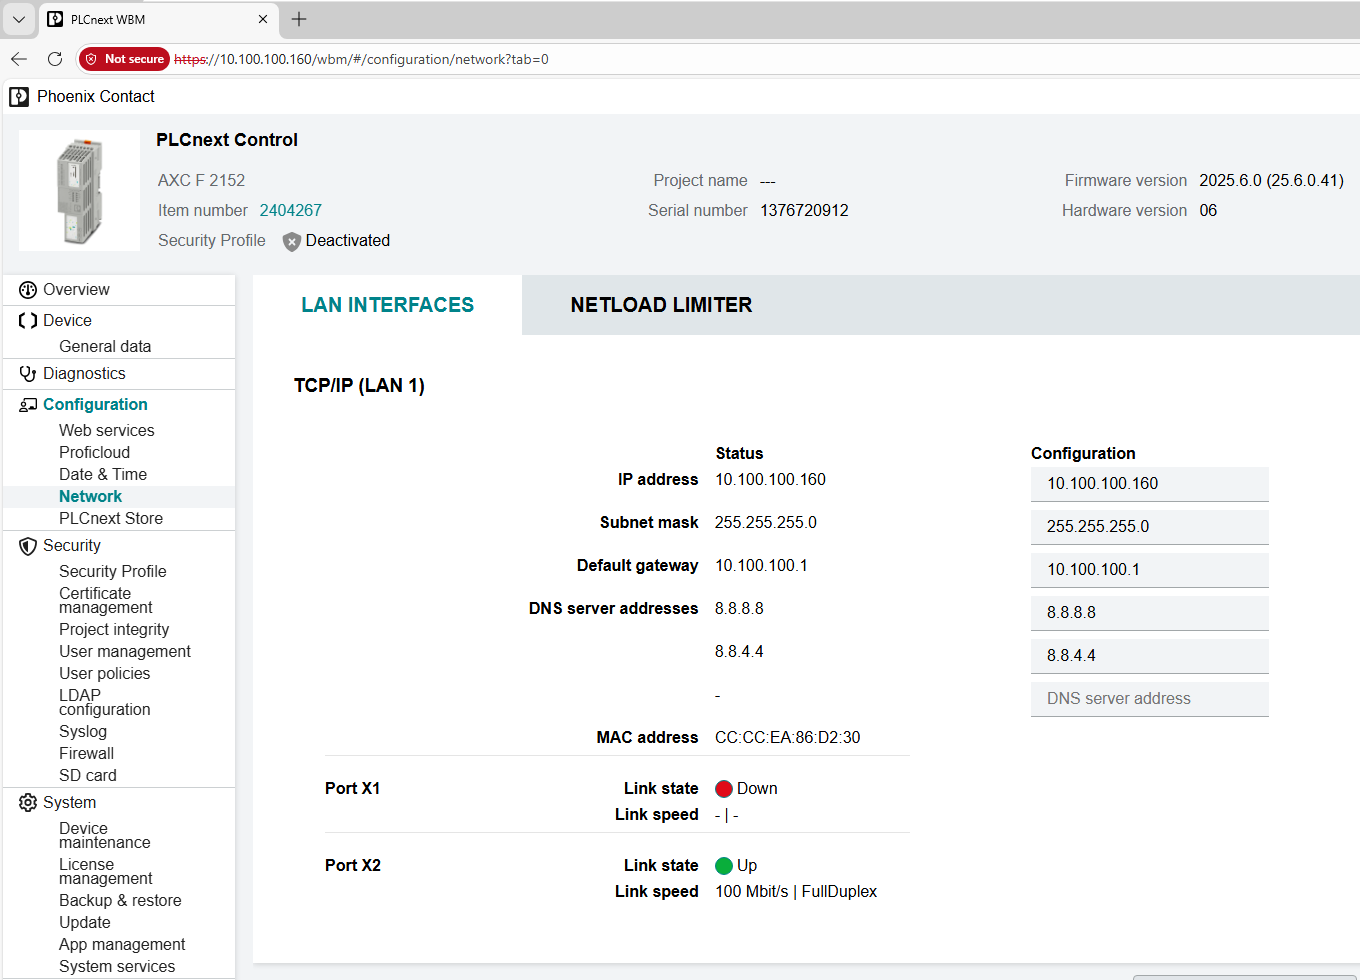Screen dimensions: 1360x980
Task: Click the Subnet mask configuration field
Action: (1150, 527)
